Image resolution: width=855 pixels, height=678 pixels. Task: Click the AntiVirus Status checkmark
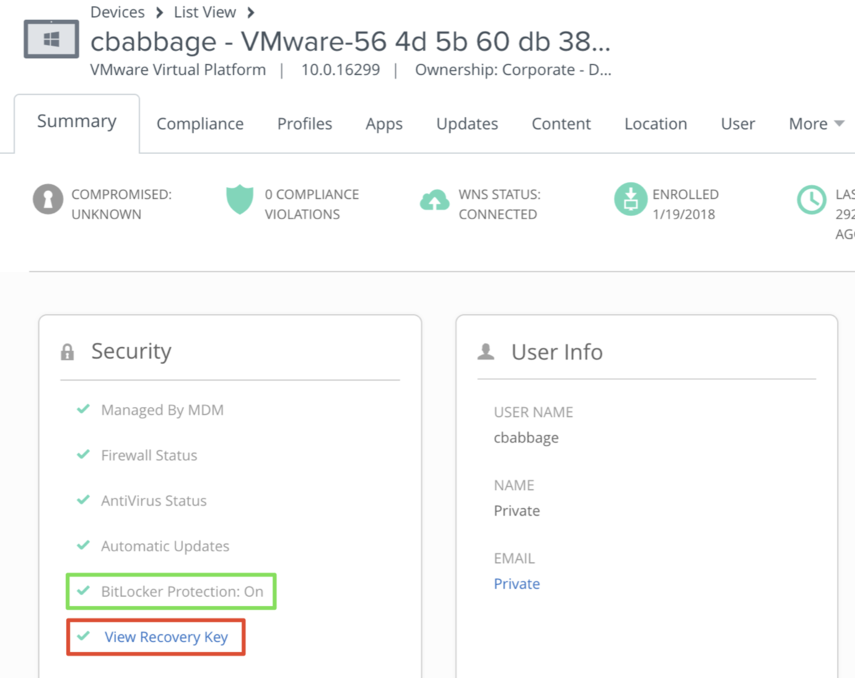click(x=84, y=499)
